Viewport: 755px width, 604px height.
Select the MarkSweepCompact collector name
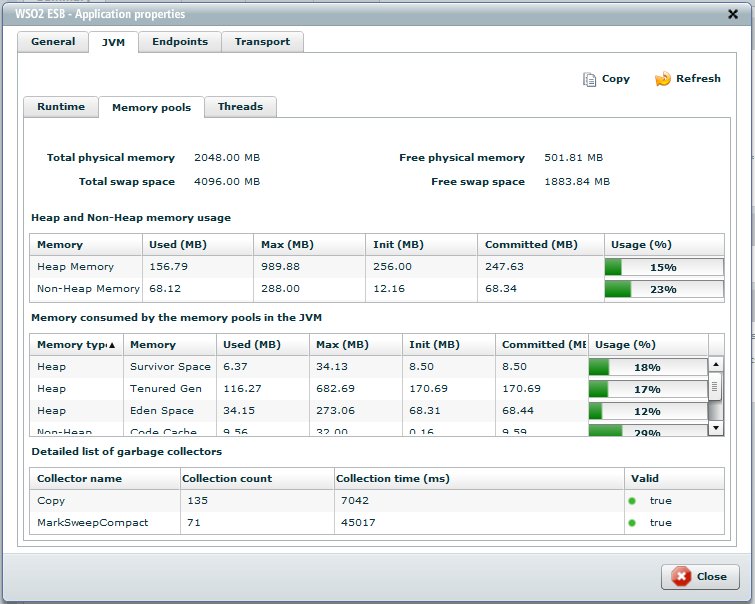92,523
